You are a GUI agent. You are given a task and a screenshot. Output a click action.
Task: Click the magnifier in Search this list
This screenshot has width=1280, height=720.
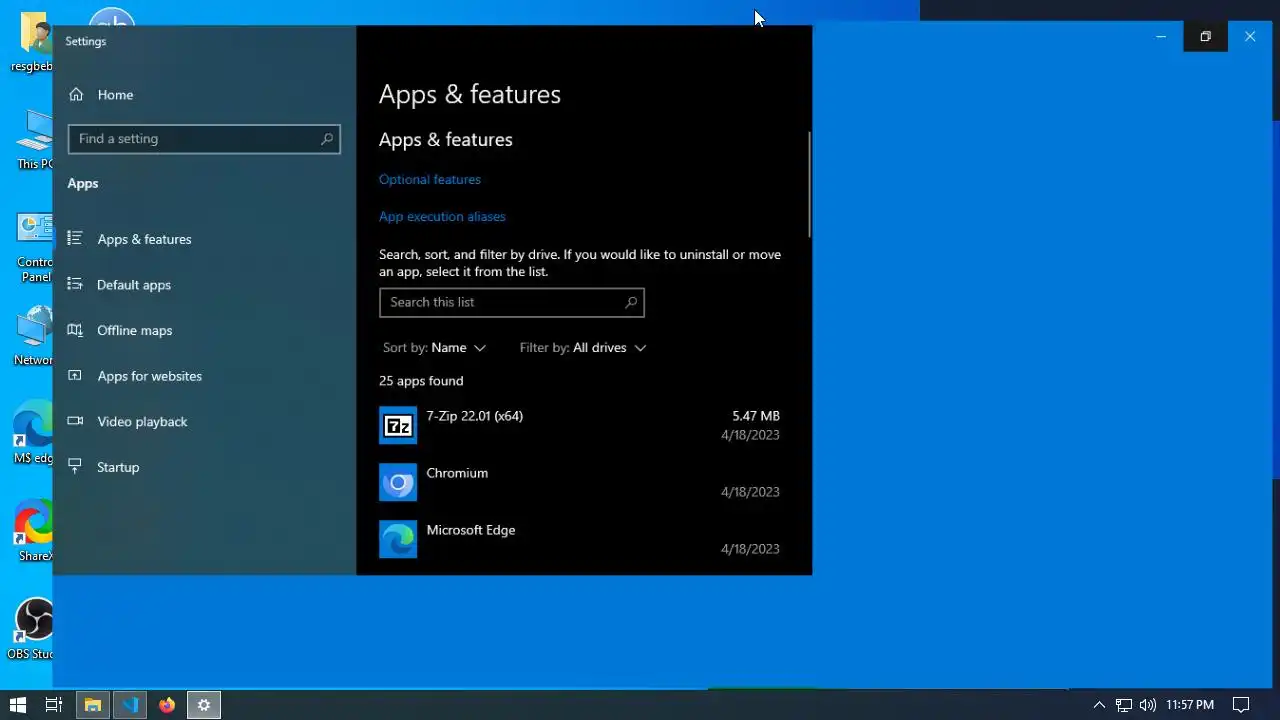click(x=631, y=302)
